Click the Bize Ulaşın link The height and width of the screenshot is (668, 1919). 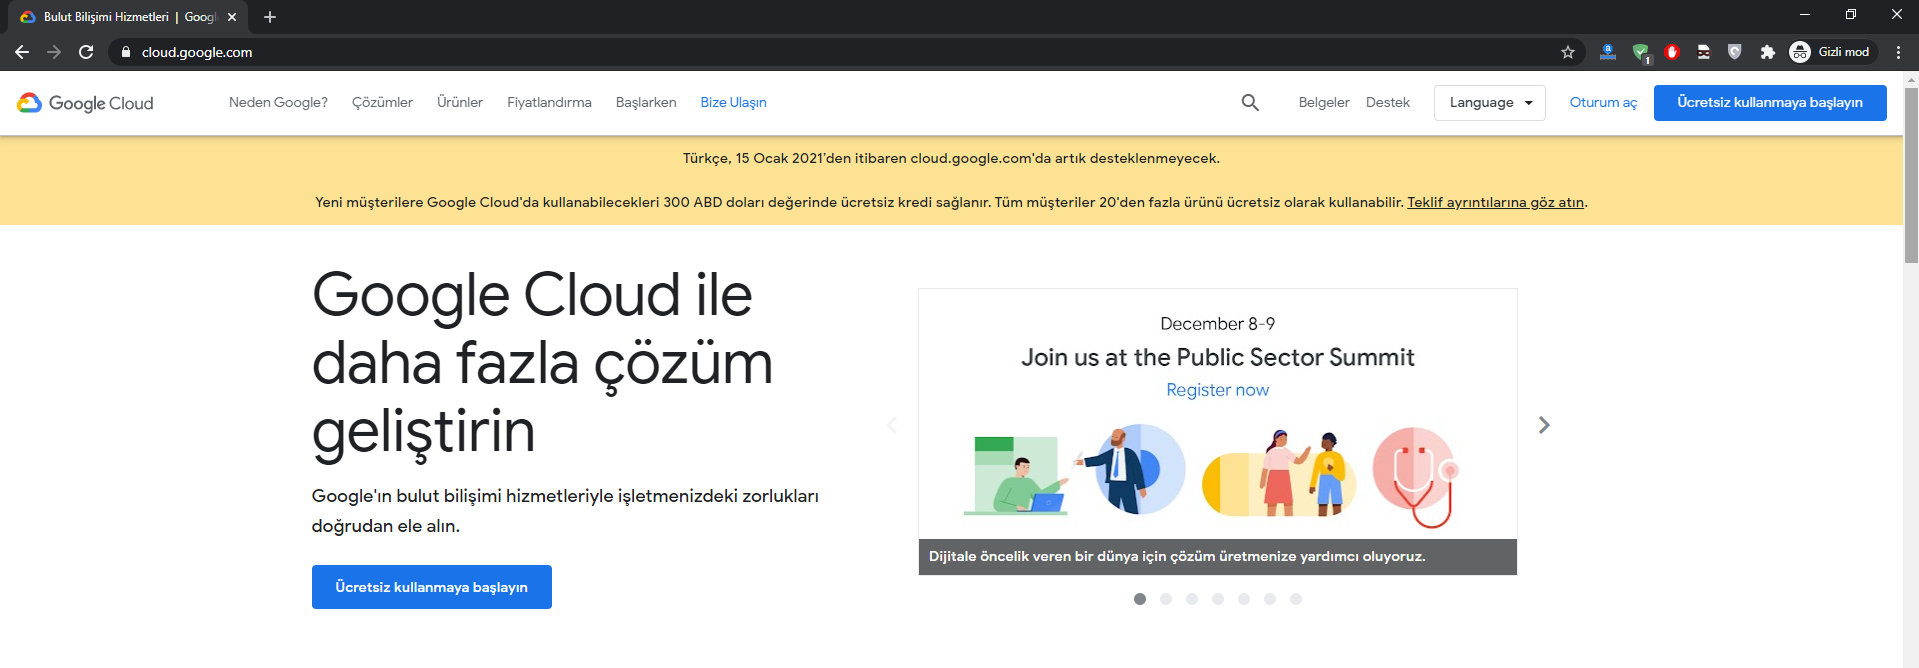coord(733,102)
